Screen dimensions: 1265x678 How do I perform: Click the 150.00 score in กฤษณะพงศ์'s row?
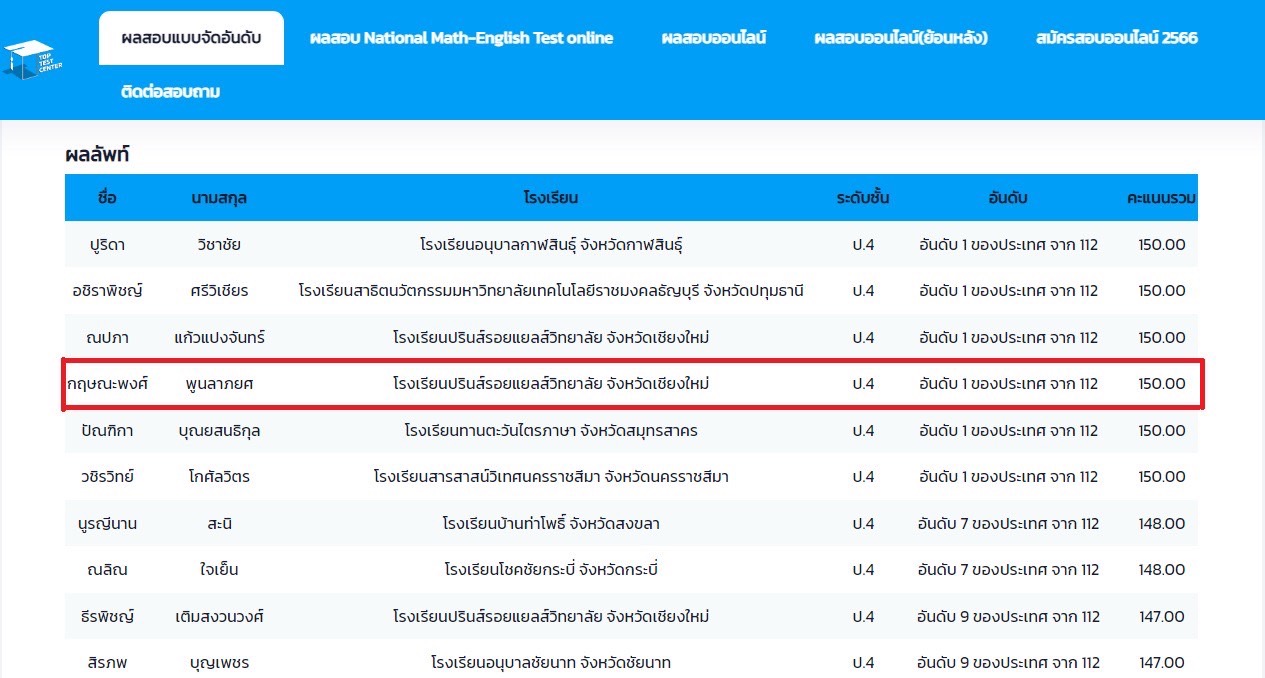(1162, 383)
